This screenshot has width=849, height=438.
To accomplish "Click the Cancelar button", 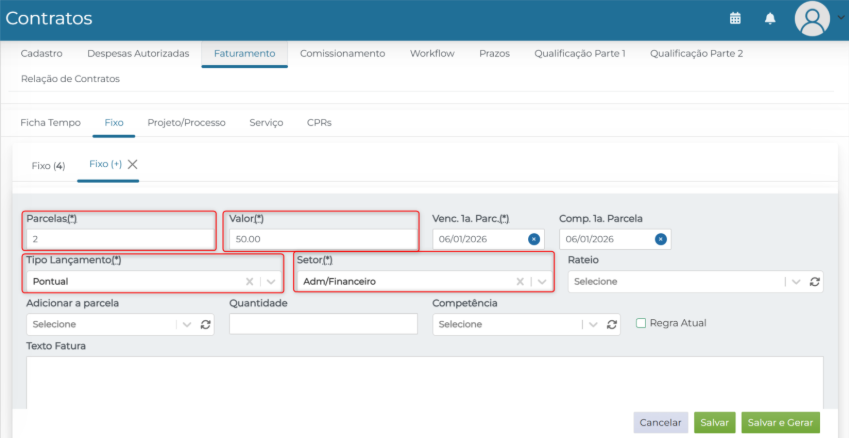I will pyautogui.click(x=661, y=422).
